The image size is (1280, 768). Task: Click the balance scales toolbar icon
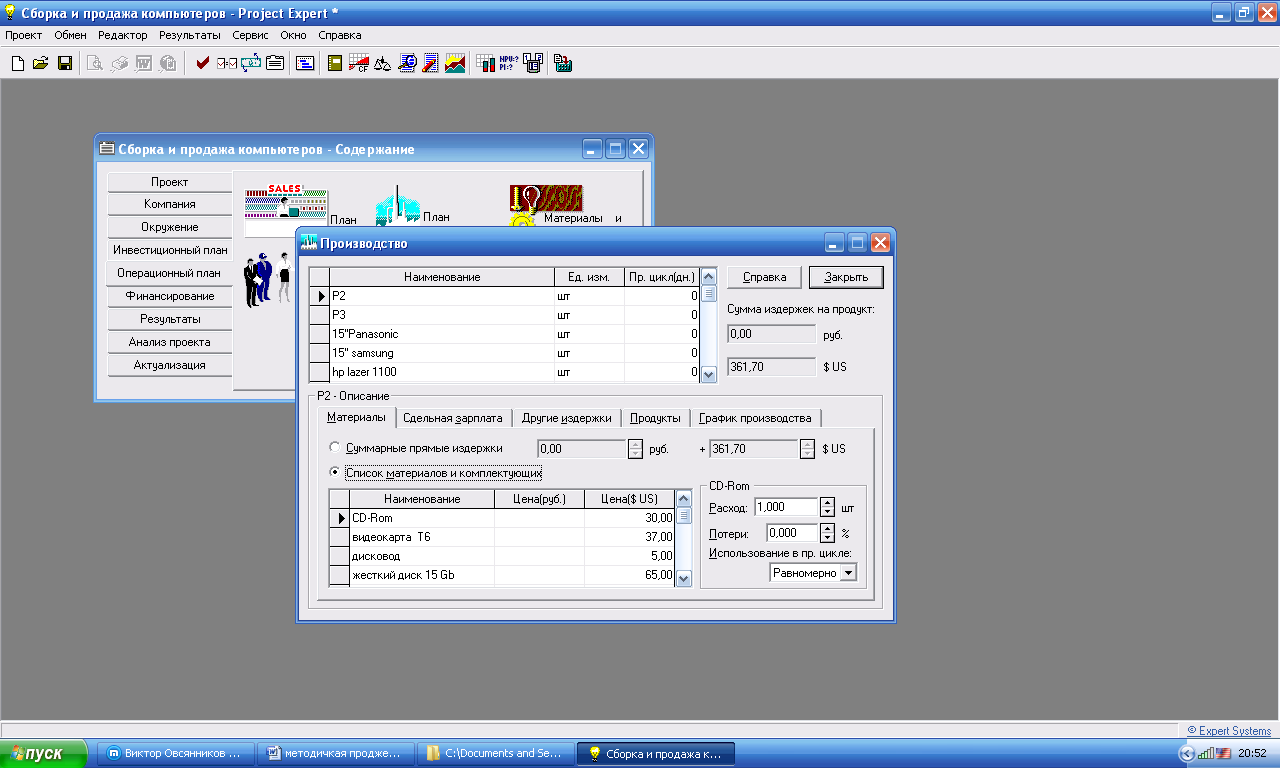pos(382,63)
